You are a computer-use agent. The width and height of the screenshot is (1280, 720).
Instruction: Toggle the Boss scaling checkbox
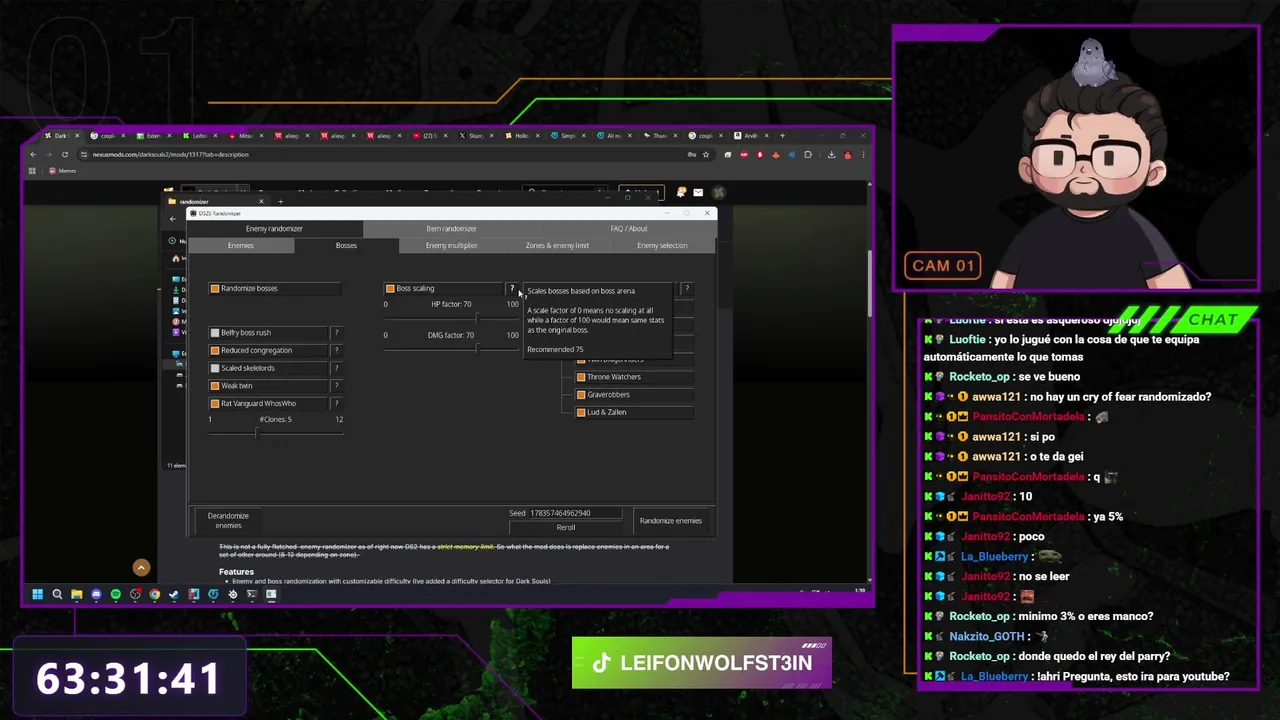390,288
